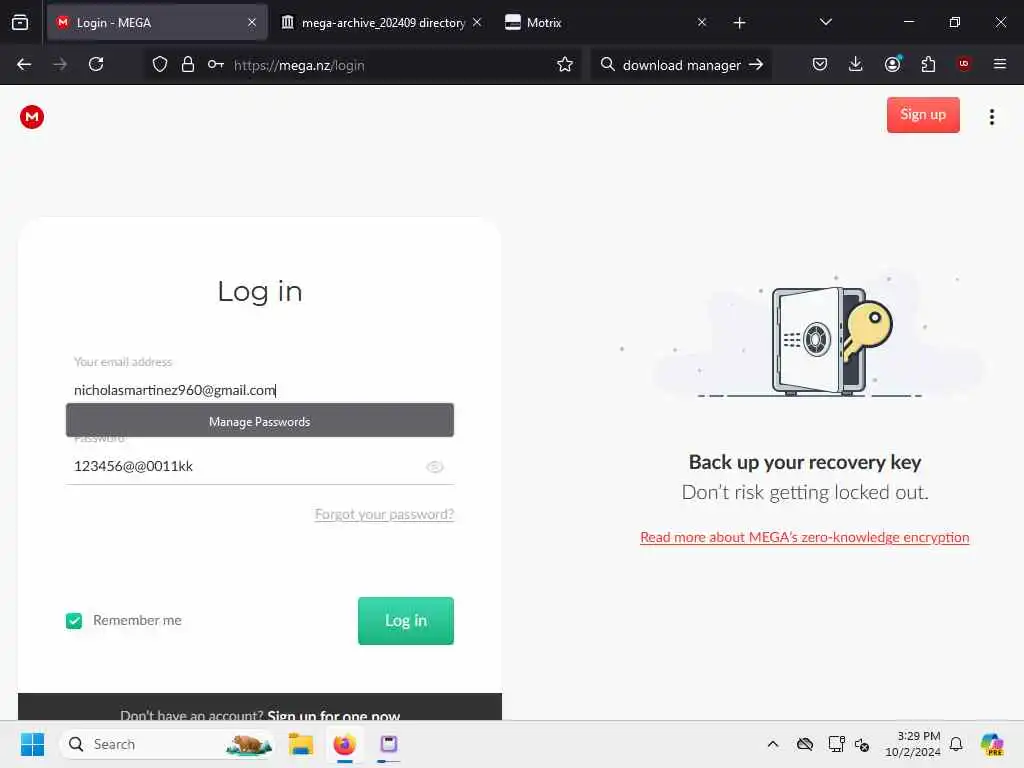Click the taskbar Search box
Image resolution: width=1024 pixels, height=768 pixels.
click(167, 744)
